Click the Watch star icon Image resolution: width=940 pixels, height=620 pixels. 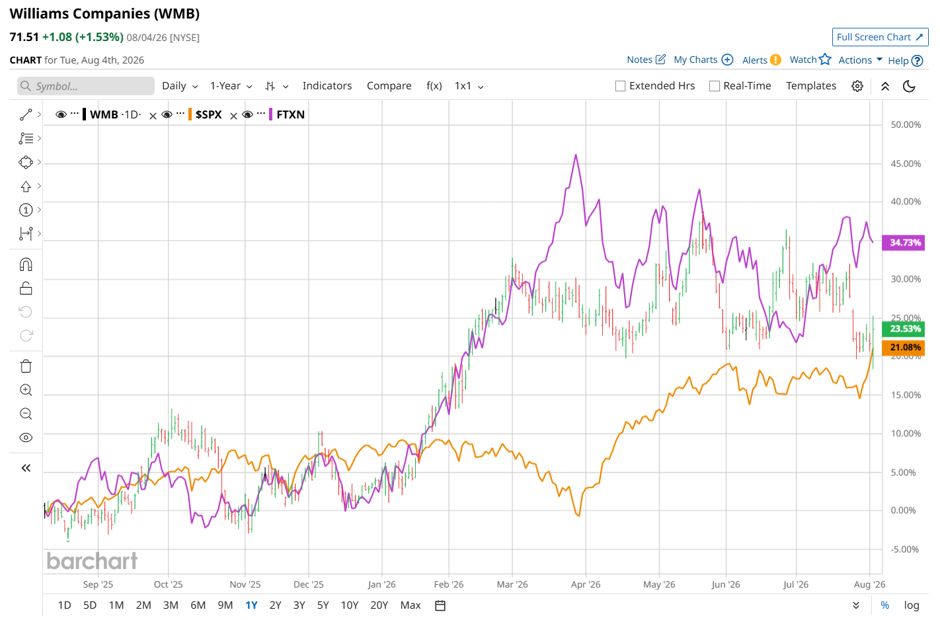(825, 59)
